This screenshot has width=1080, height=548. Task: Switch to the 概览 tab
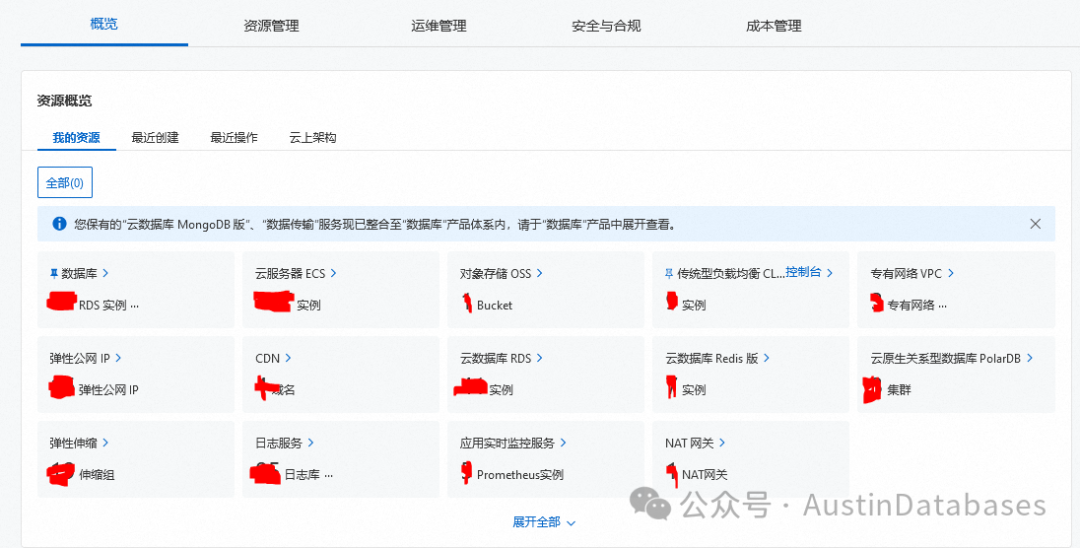point(104,24)
